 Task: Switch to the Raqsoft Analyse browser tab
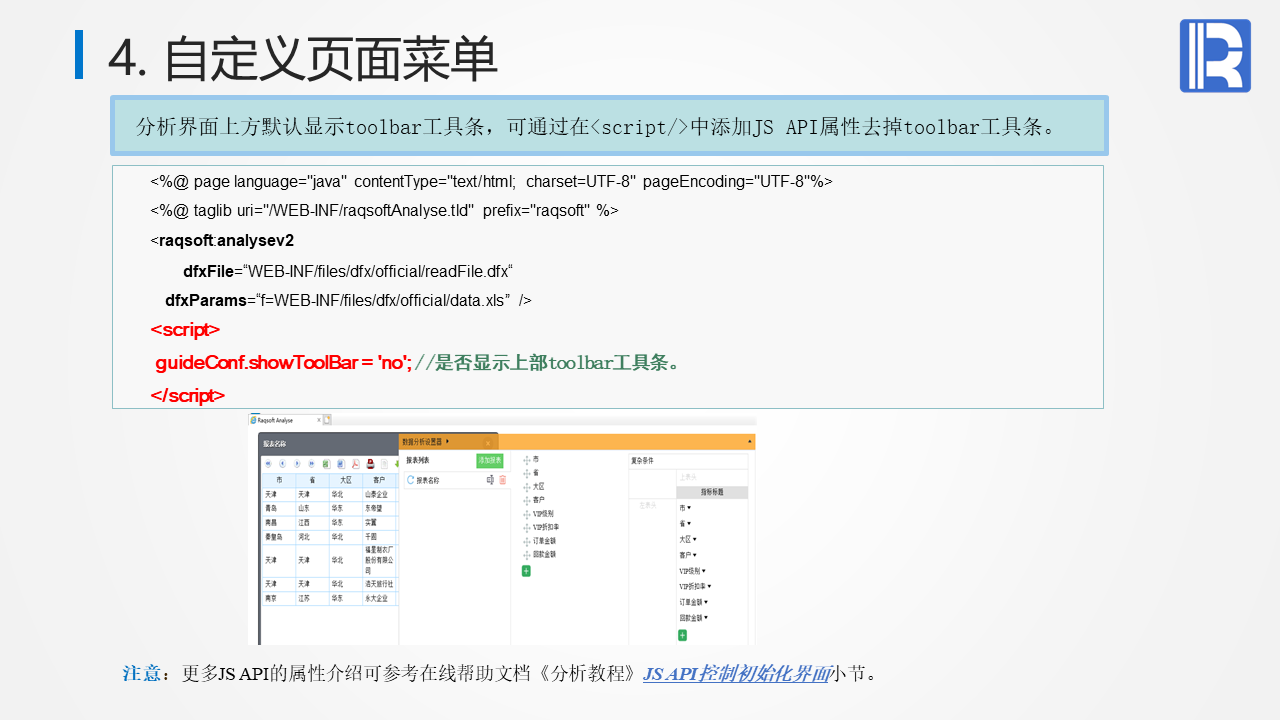click(x=284, y=420)
